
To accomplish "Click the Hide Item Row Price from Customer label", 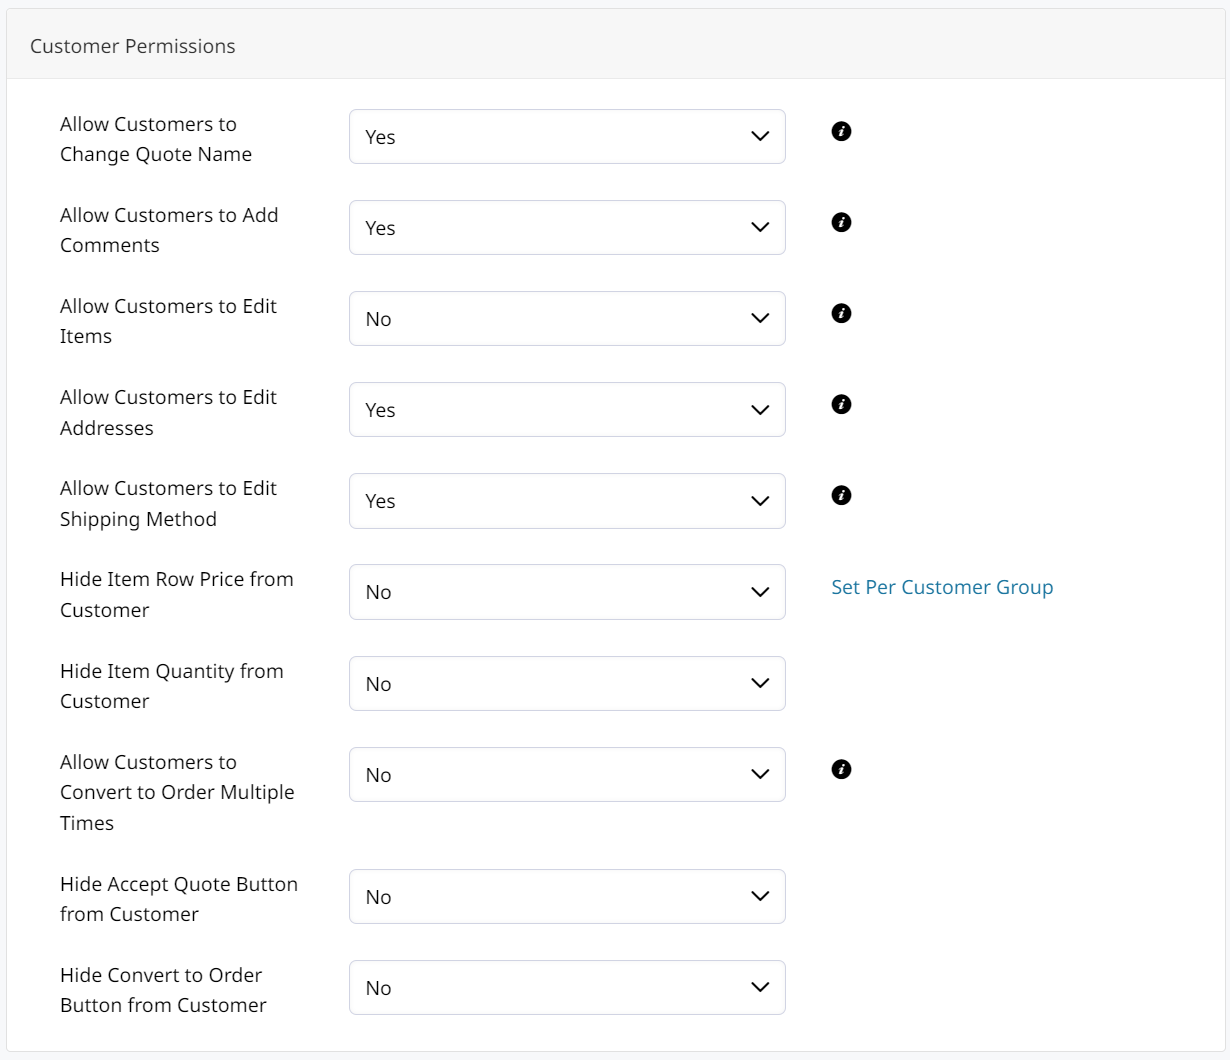I will 176,594.
